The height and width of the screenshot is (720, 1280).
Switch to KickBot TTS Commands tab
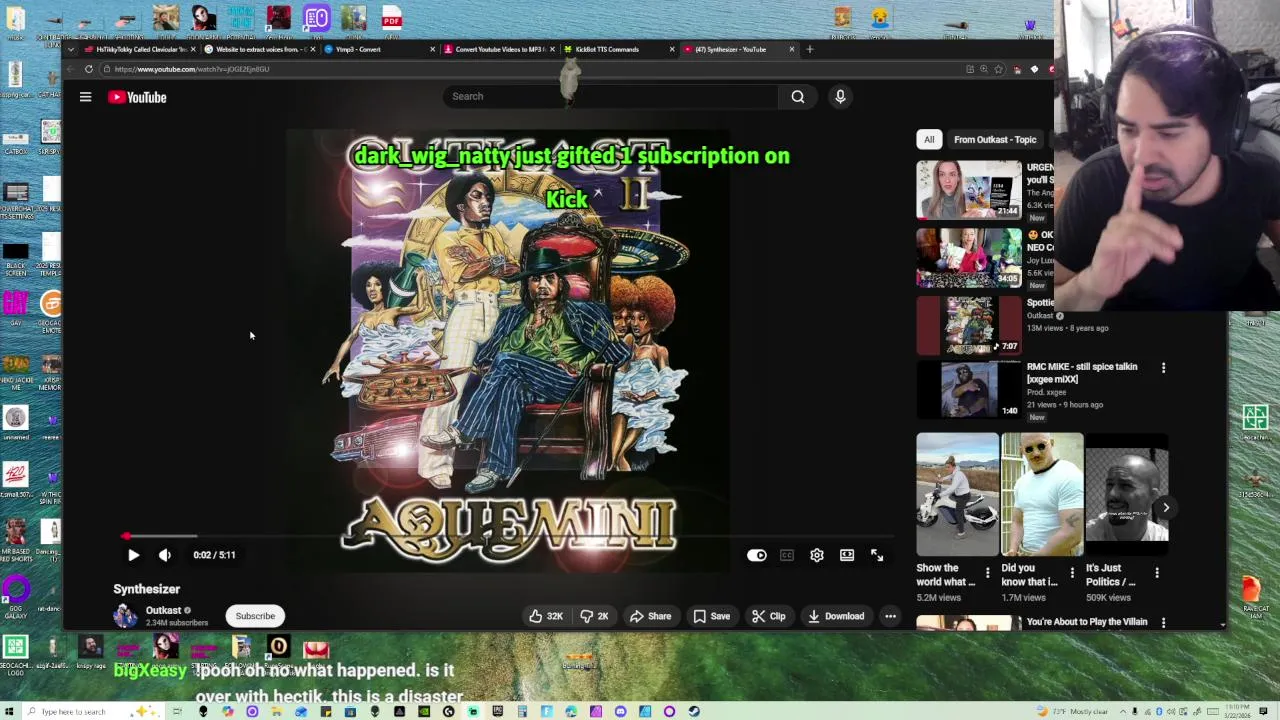pos(617,49)
